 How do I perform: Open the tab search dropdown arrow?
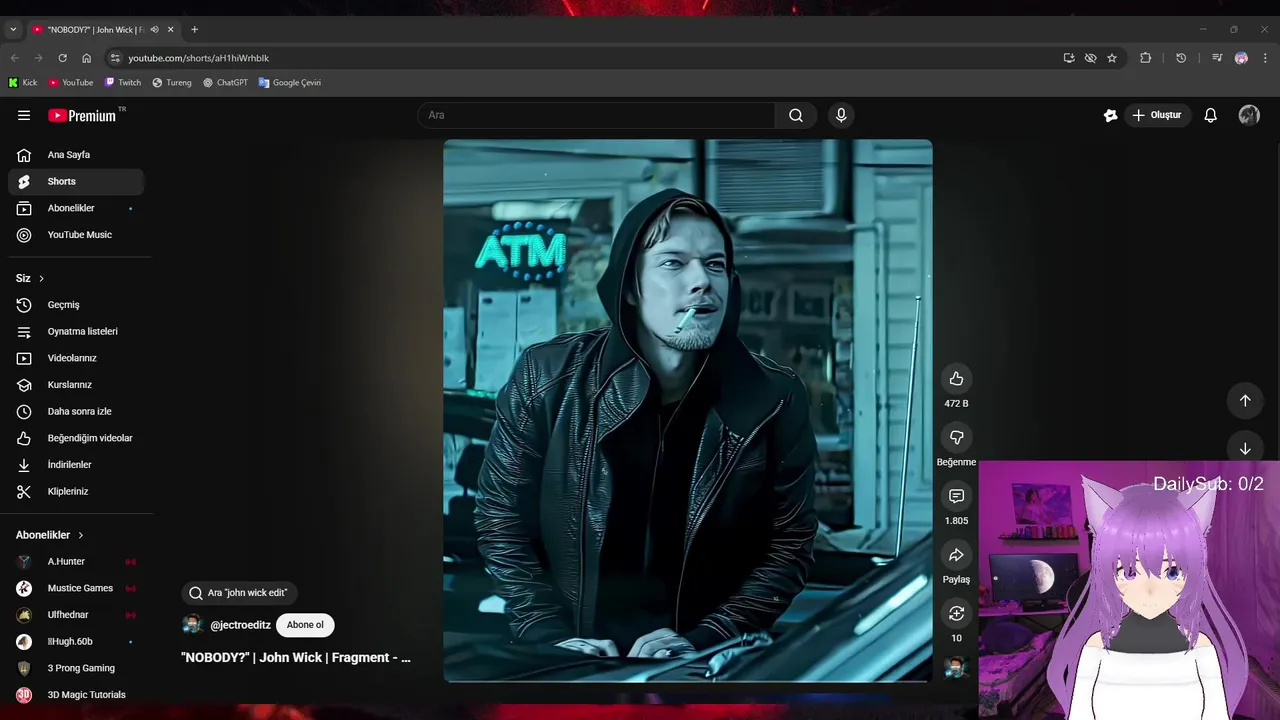click(x=13, y=30)
